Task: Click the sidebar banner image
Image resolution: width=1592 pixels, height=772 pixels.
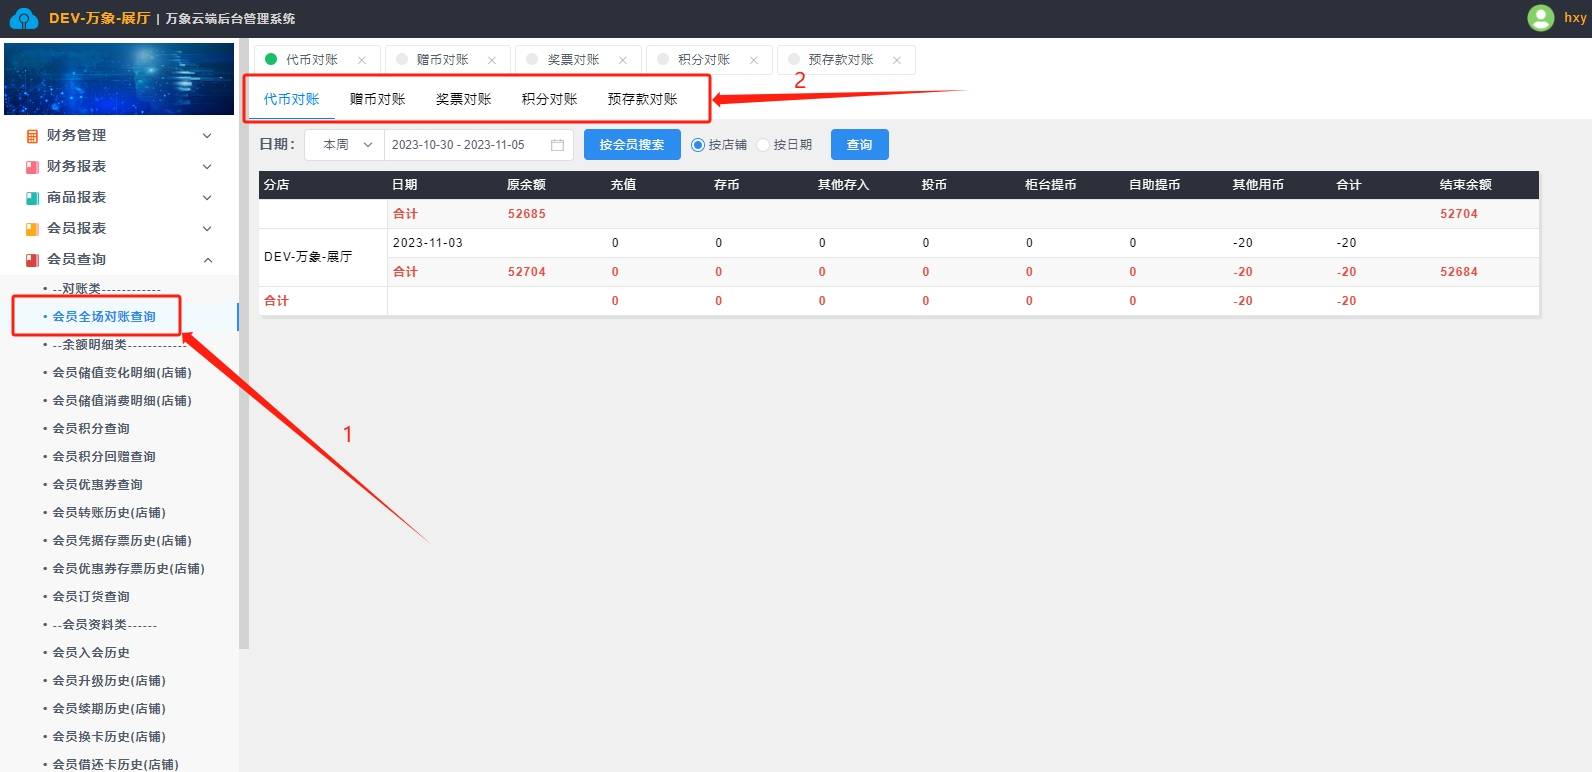Action: pos(119,79)
